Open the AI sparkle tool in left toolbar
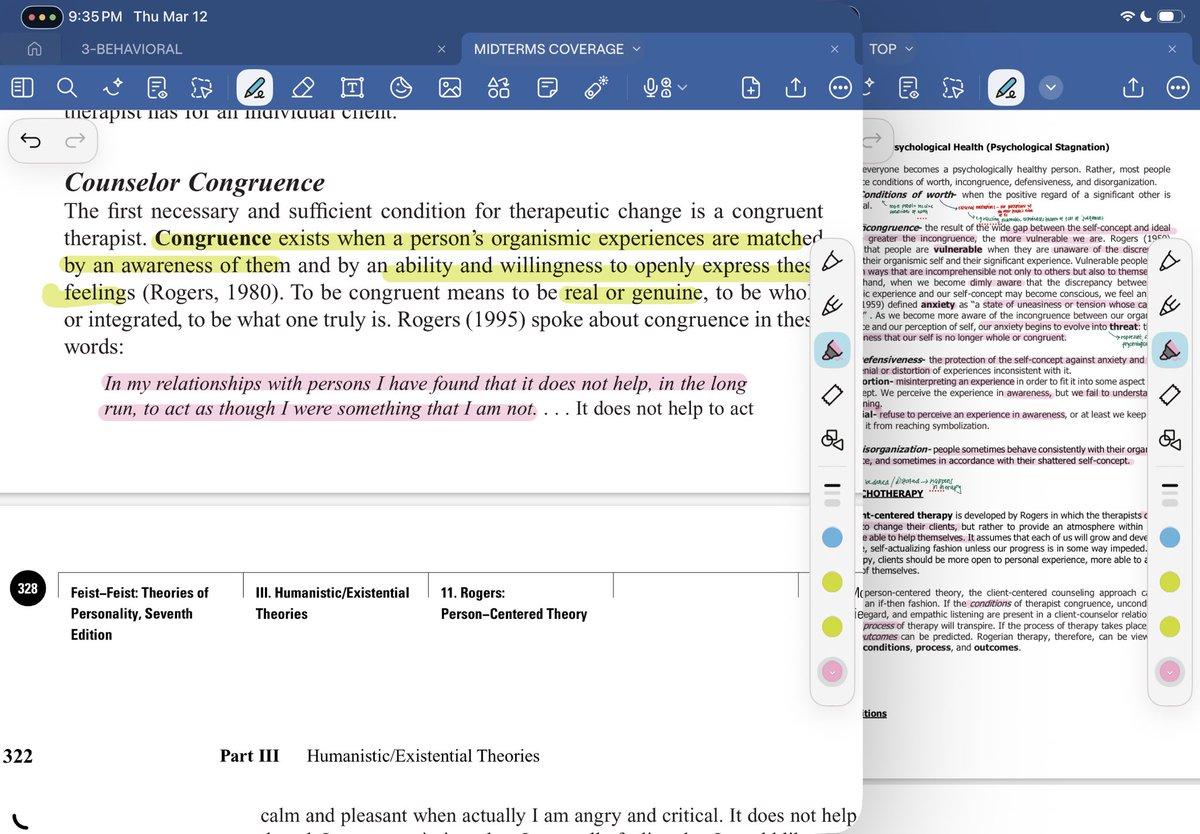 tap(113, 88)
